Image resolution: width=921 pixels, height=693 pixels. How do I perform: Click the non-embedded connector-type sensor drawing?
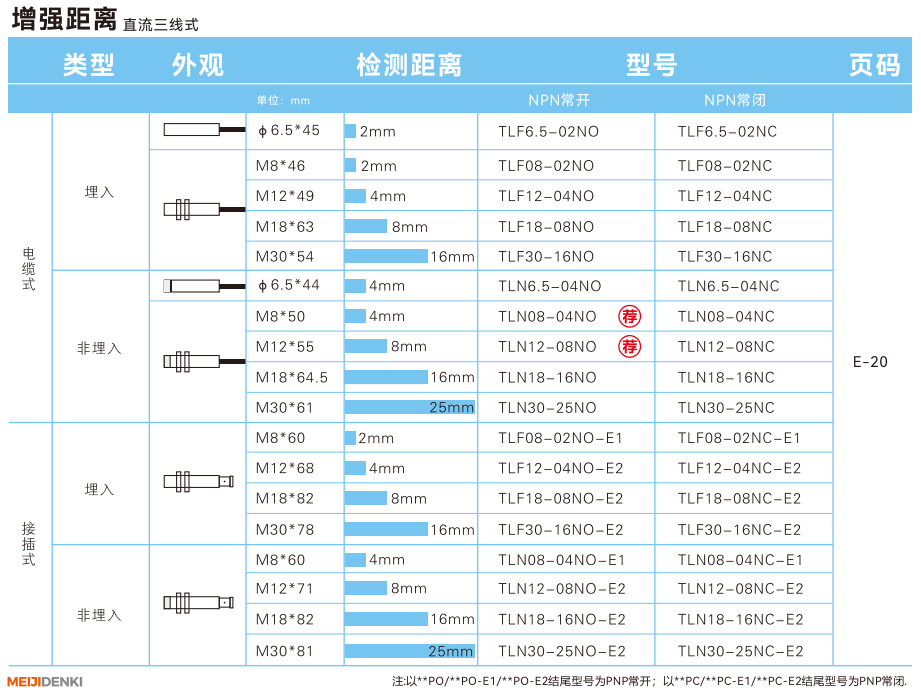(x=199, y=603)
